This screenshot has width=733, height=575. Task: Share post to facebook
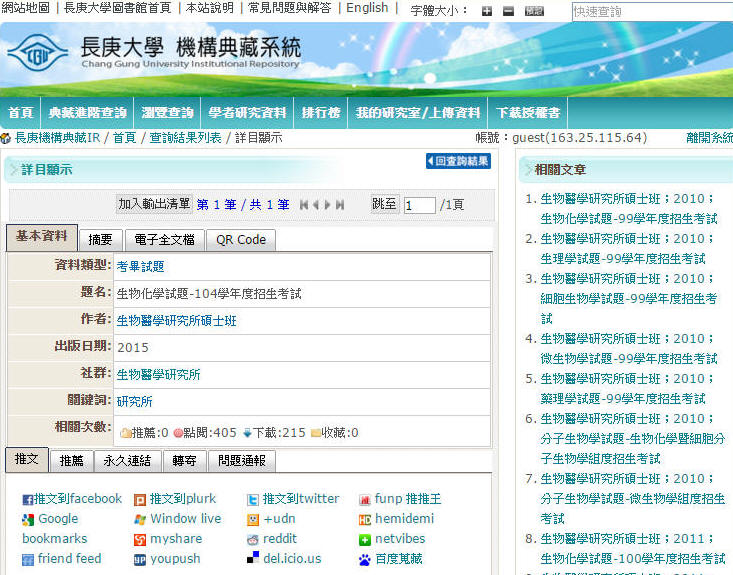click(72, 499)
